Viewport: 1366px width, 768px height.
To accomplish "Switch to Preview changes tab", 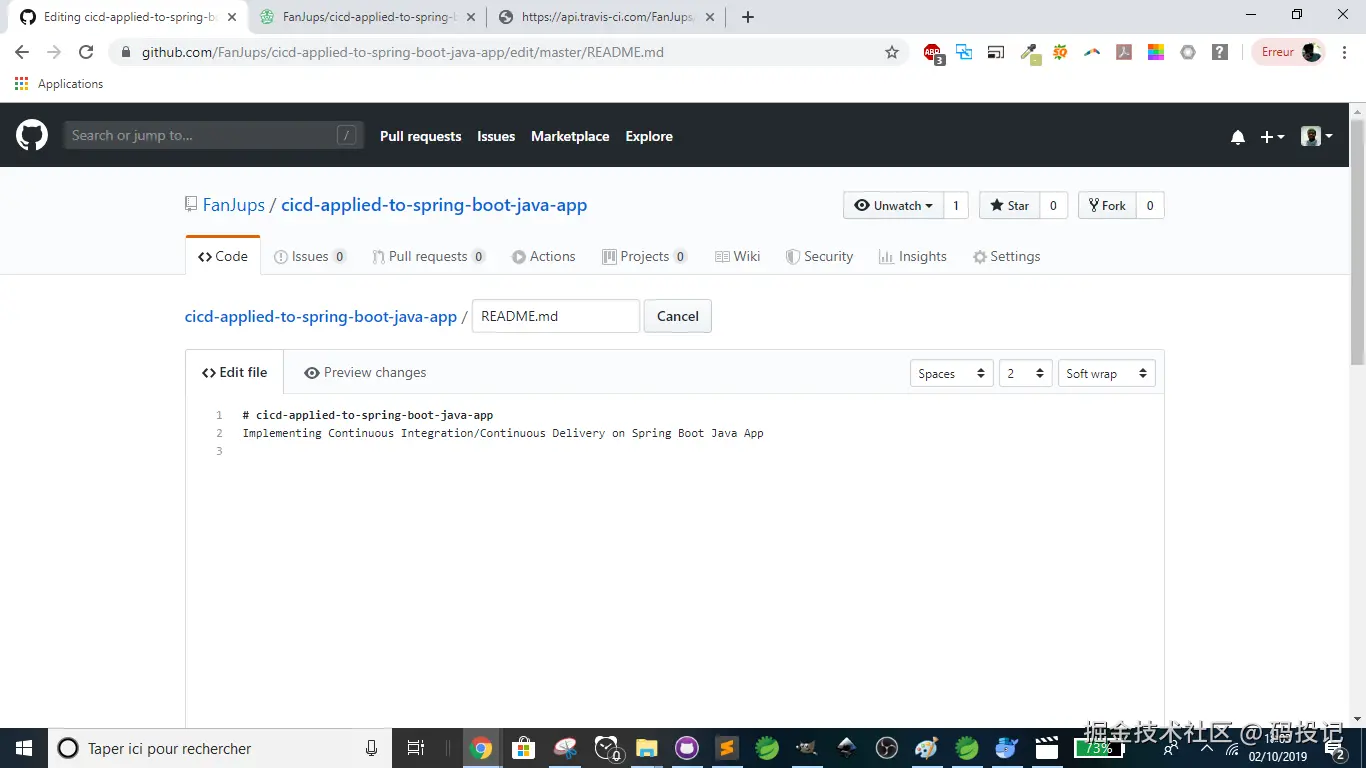I will tap(365, 373).
